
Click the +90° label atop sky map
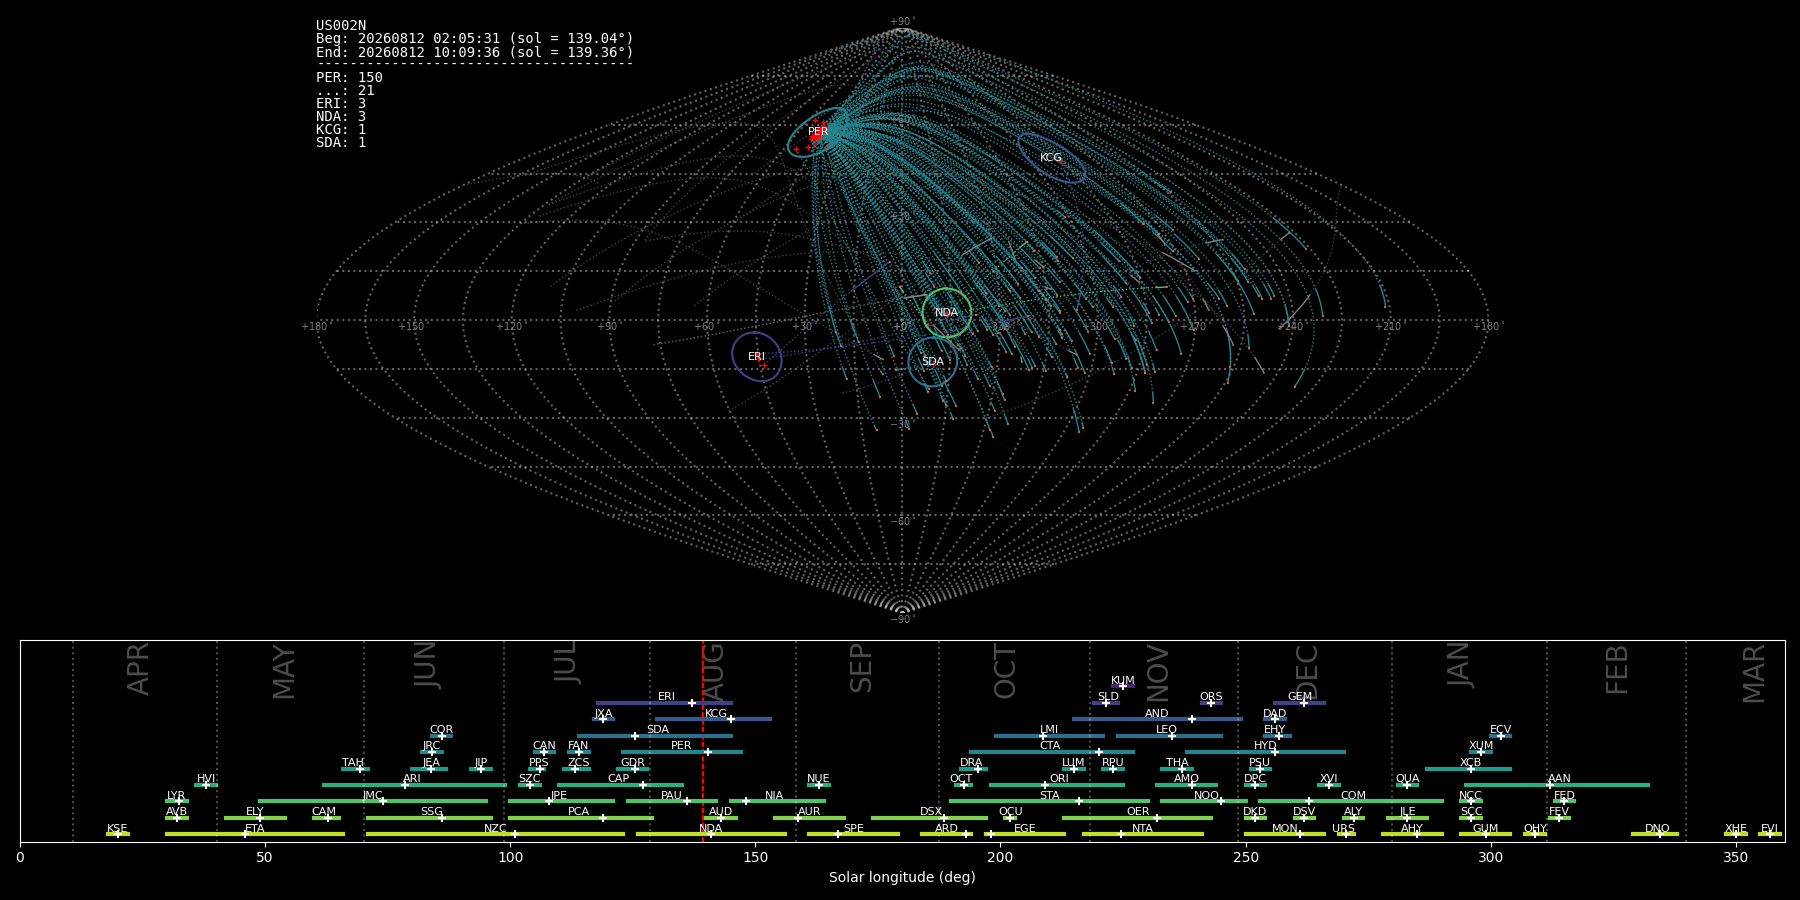902,22
